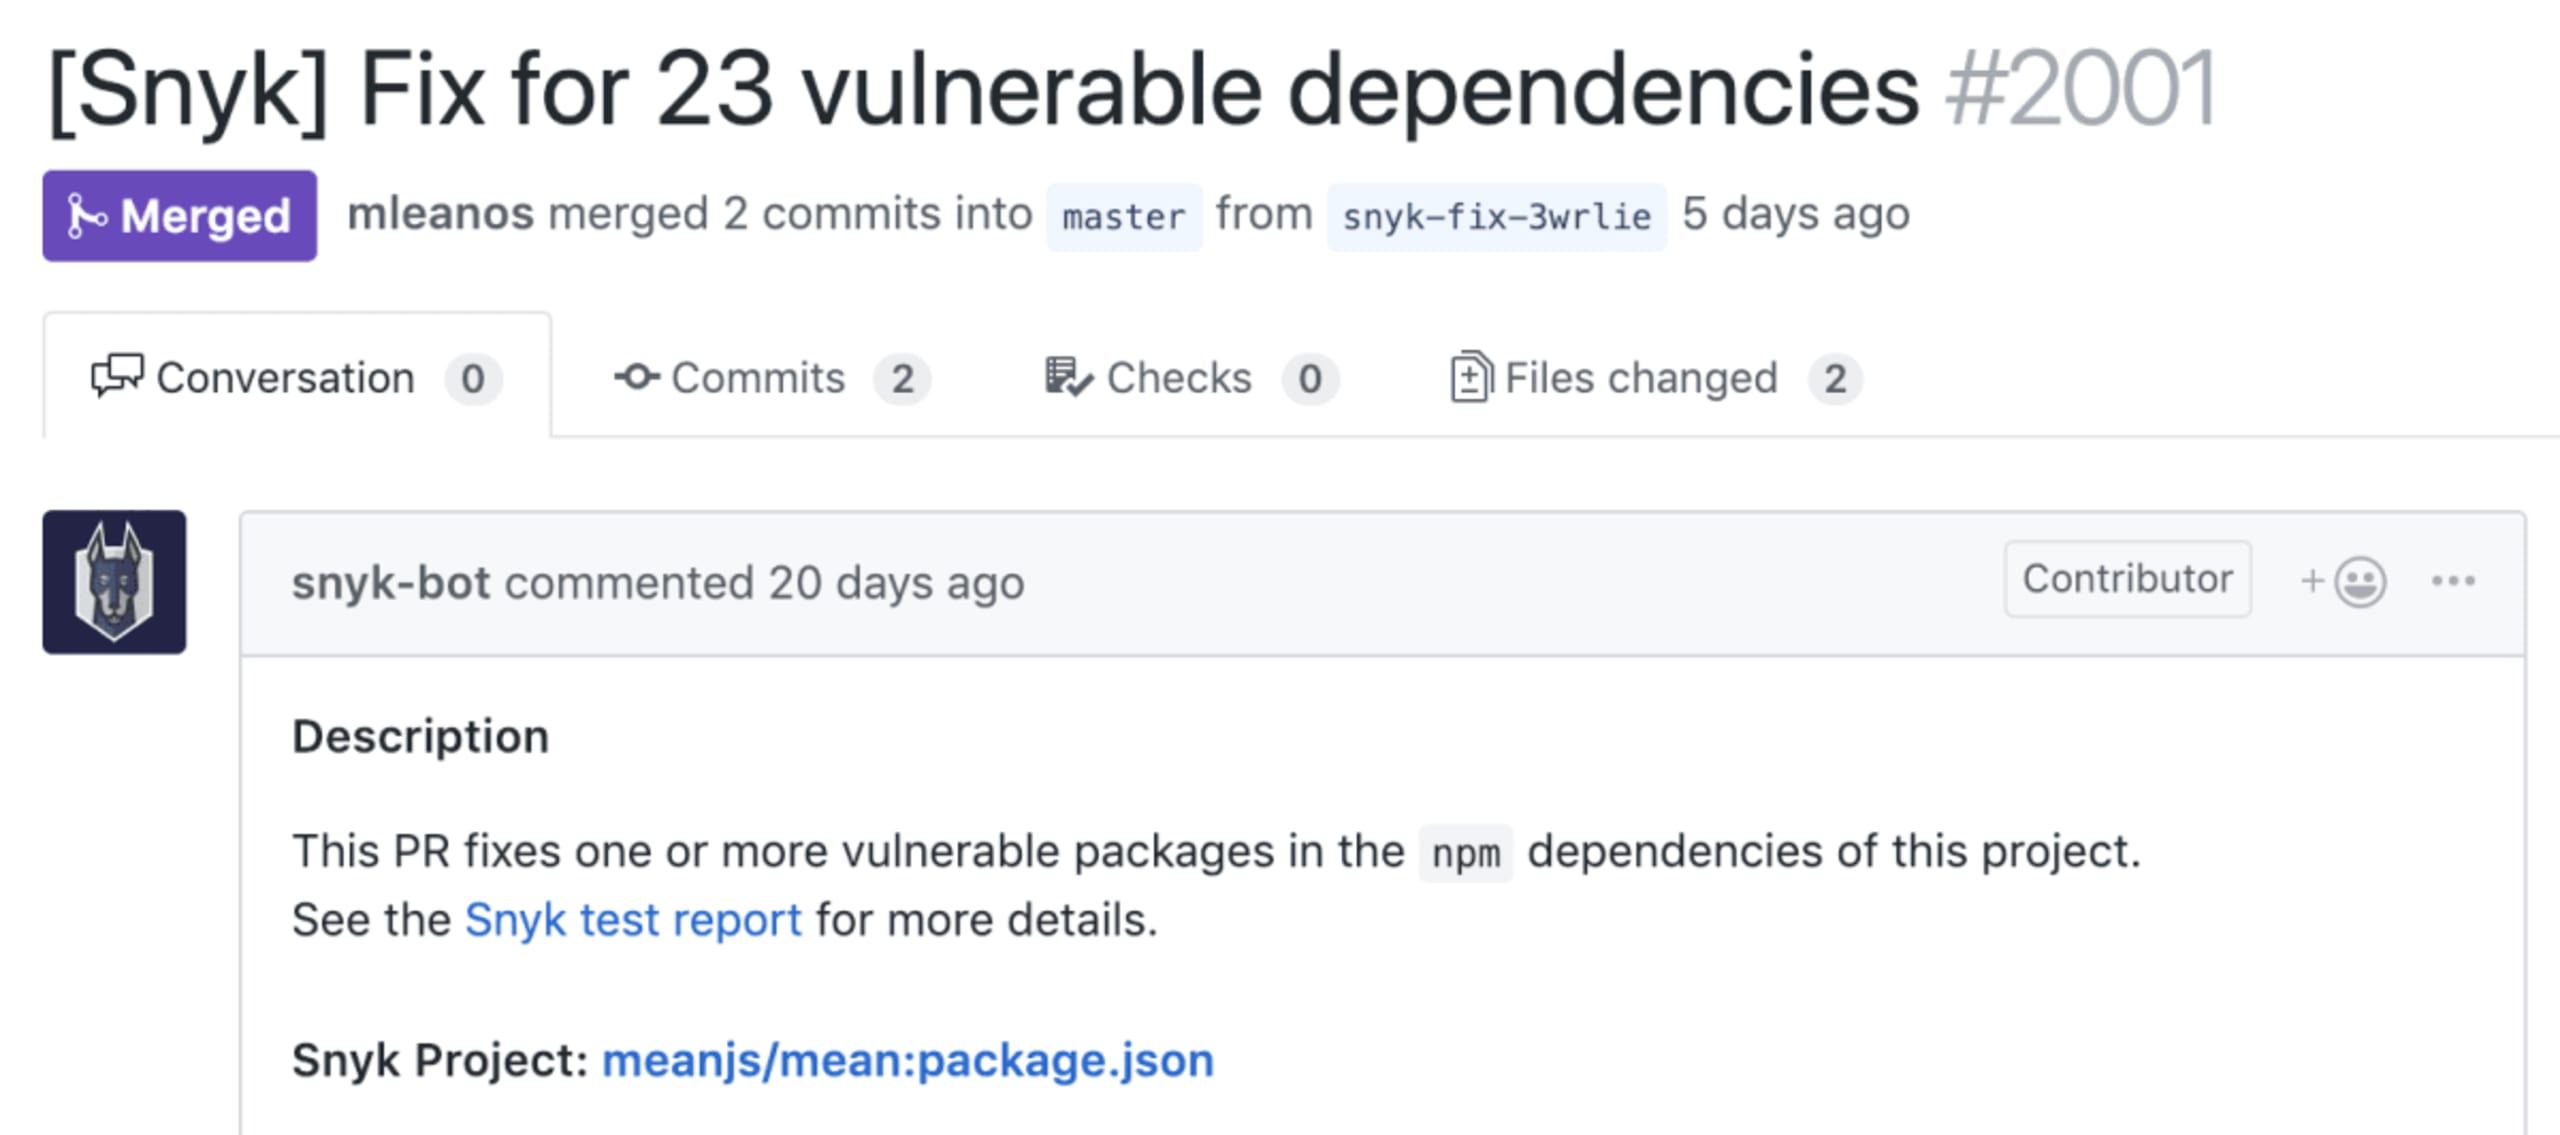Viewport: 2560px width, 1135px height.
Task: Open the add reaction smiley icon
Action: click(x=2345, y=581)
